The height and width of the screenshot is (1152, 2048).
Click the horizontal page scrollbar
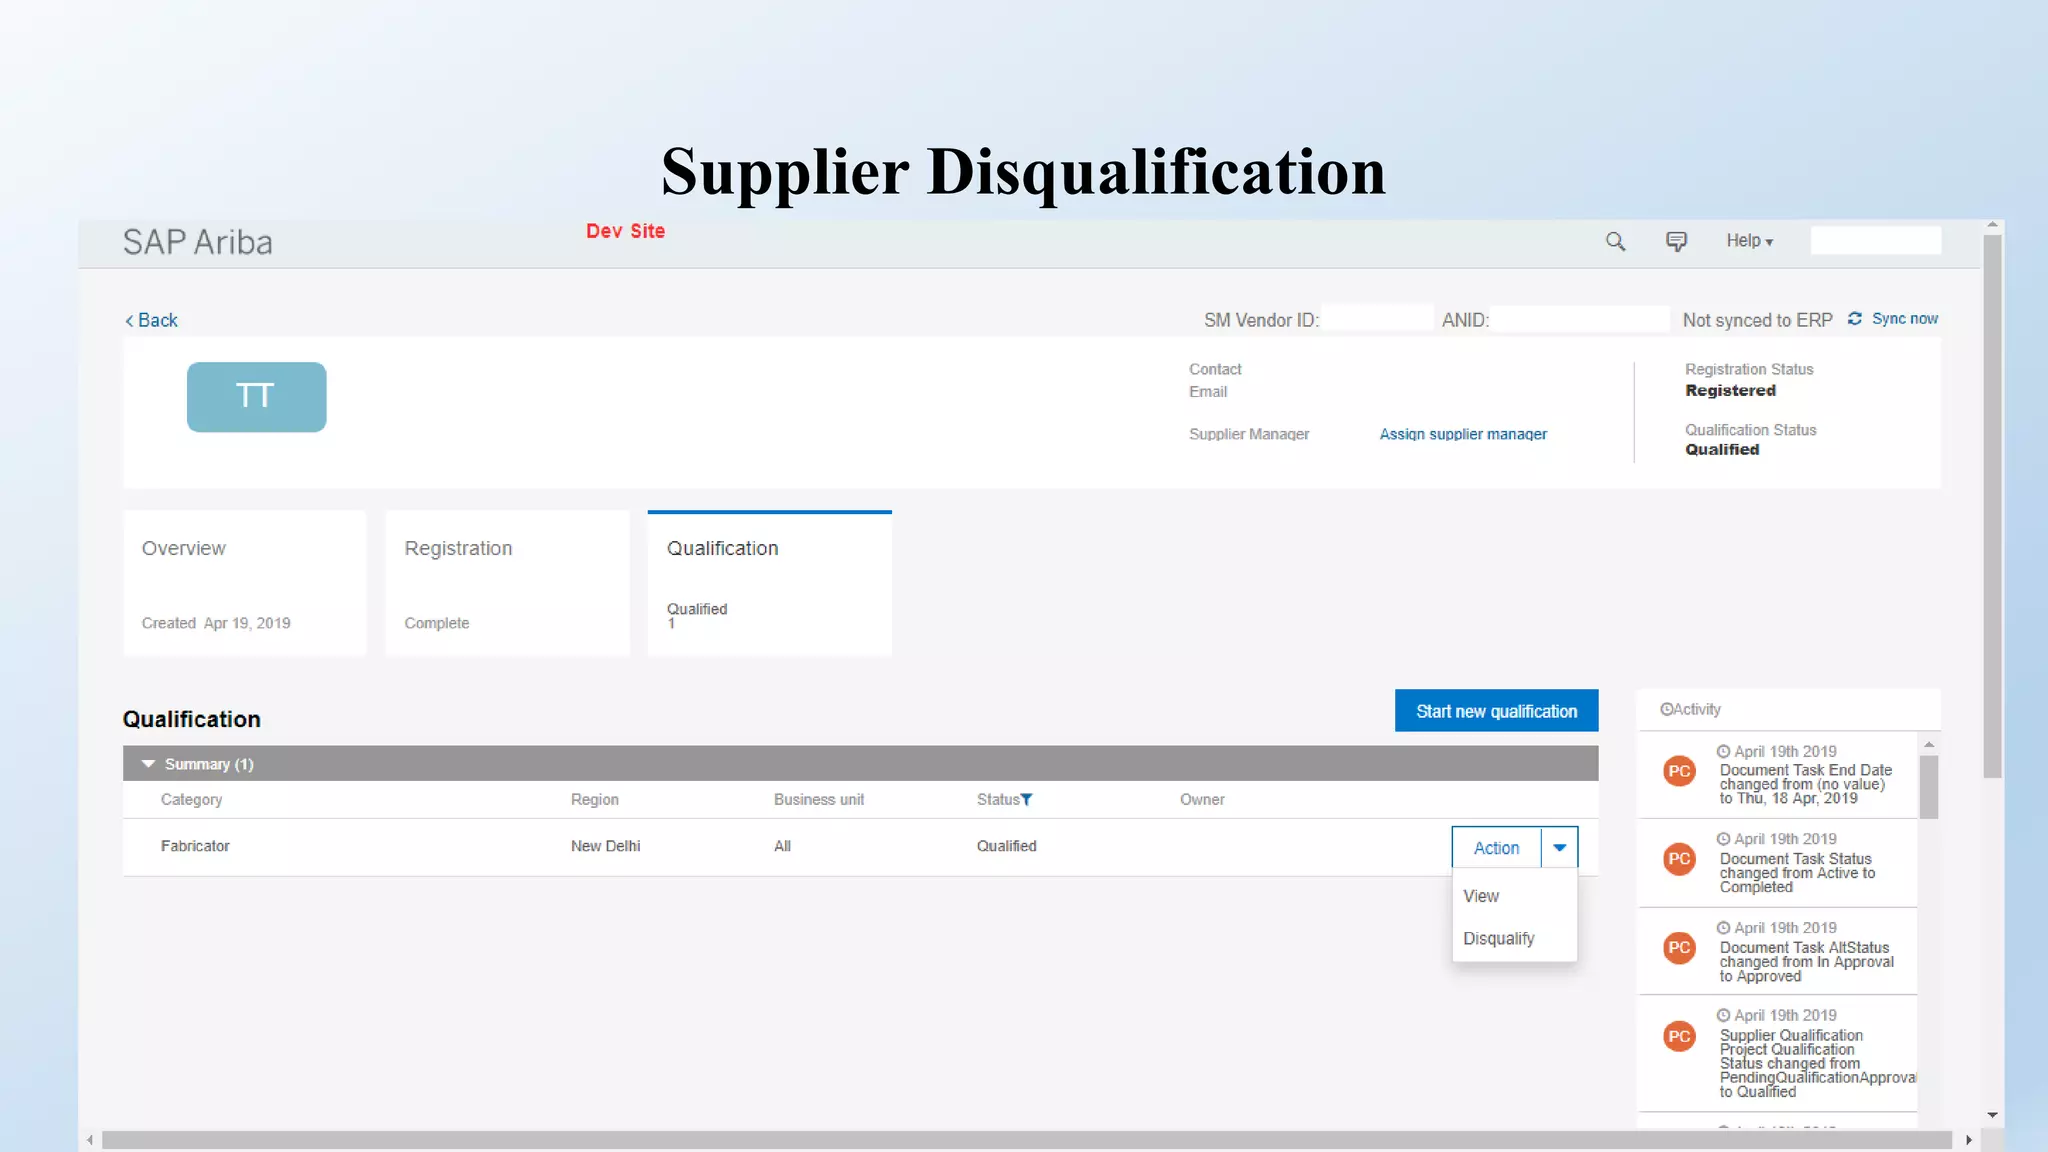1028,1140
